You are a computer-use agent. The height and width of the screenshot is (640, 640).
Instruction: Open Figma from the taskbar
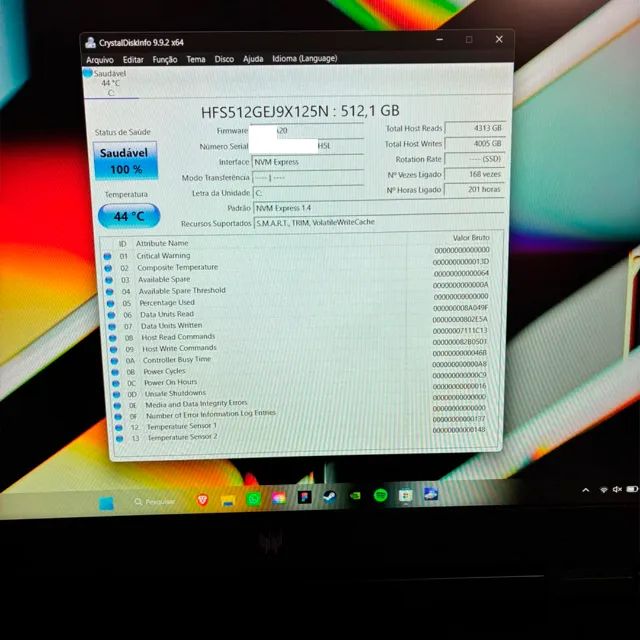[x=304, y=497]
